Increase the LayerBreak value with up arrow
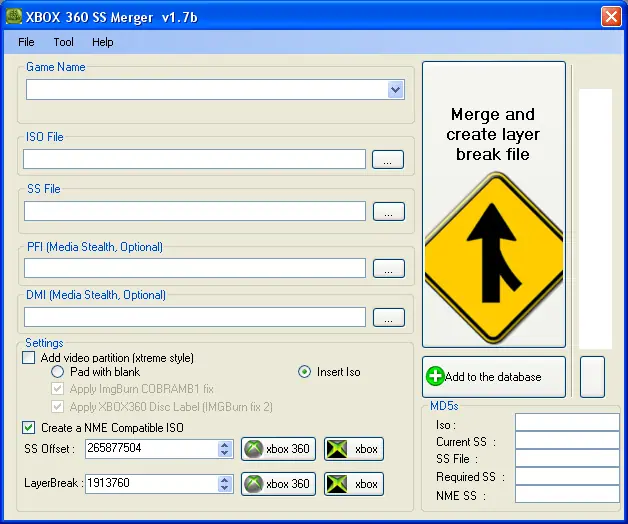The image size is (628, 524). point(225,479)
